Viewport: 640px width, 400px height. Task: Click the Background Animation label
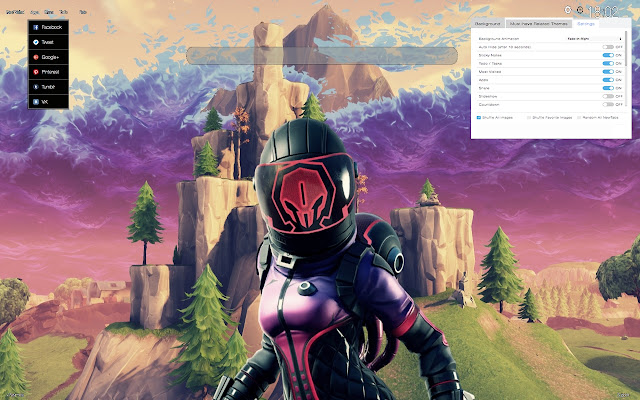click(499, 39)
